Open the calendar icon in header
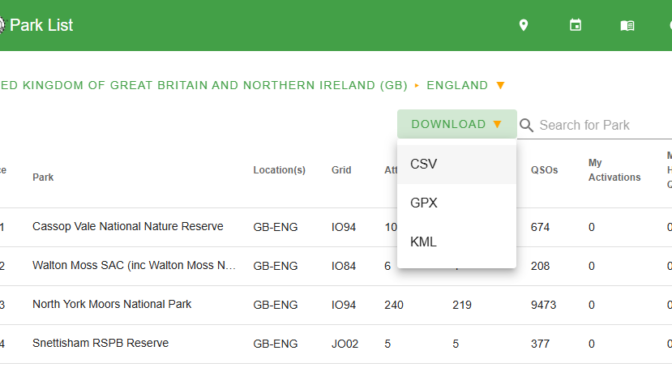The width and height of the screenshot is (672, 372). click(x=575, y=25)
